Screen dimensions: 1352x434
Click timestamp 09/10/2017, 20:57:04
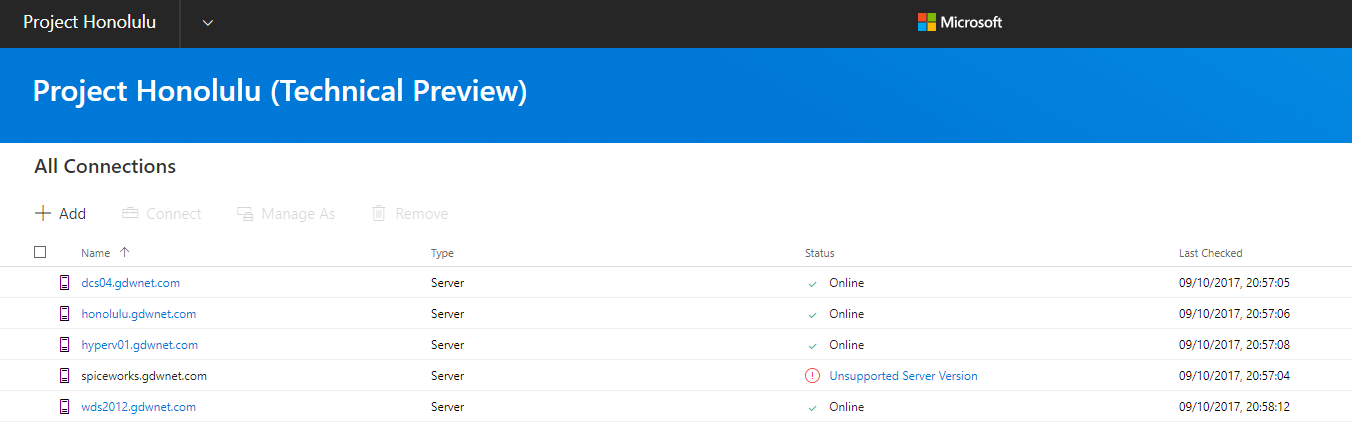pos(1234,376)
